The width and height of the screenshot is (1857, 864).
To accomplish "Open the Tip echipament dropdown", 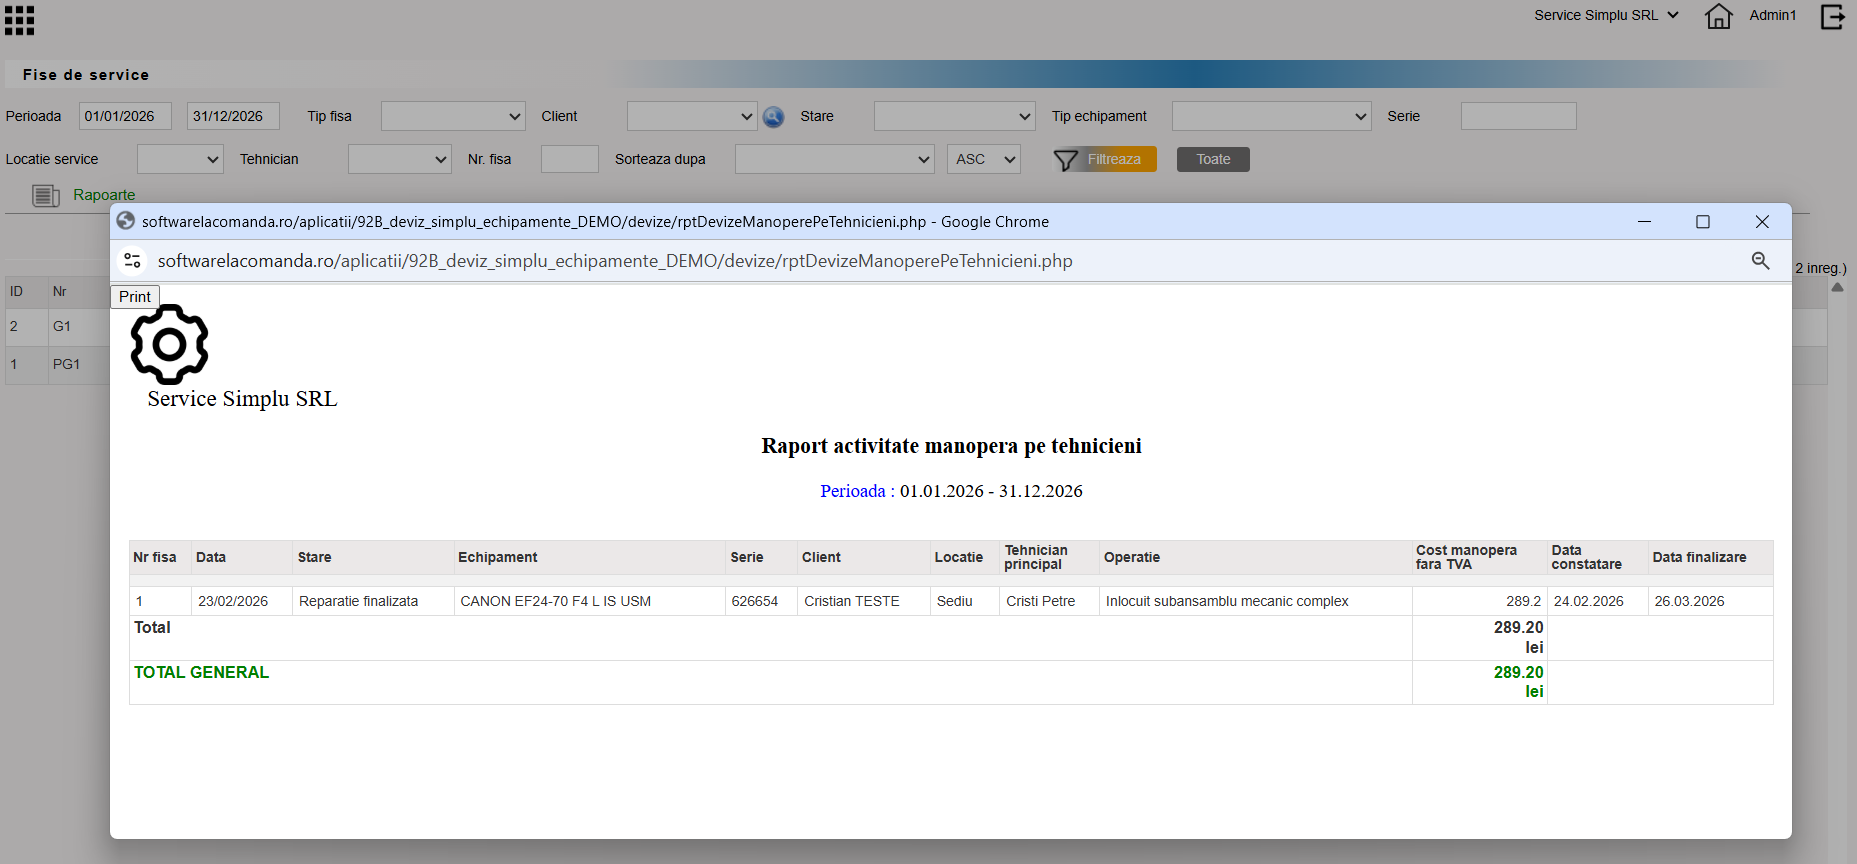I will 1271,116.
